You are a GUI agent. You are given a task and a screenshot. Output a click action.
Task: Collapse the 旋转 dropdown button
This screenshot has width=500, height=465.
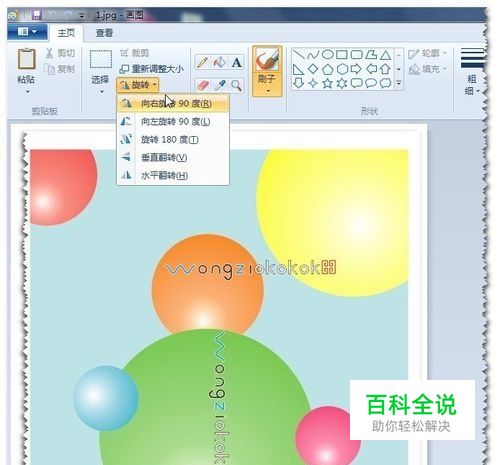[x=138, y=85]
